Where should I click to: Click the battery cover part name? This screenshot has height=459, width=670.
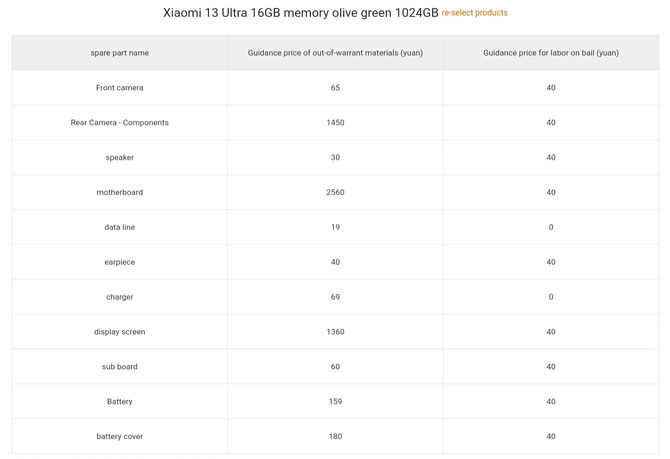(x=119, y=437)
